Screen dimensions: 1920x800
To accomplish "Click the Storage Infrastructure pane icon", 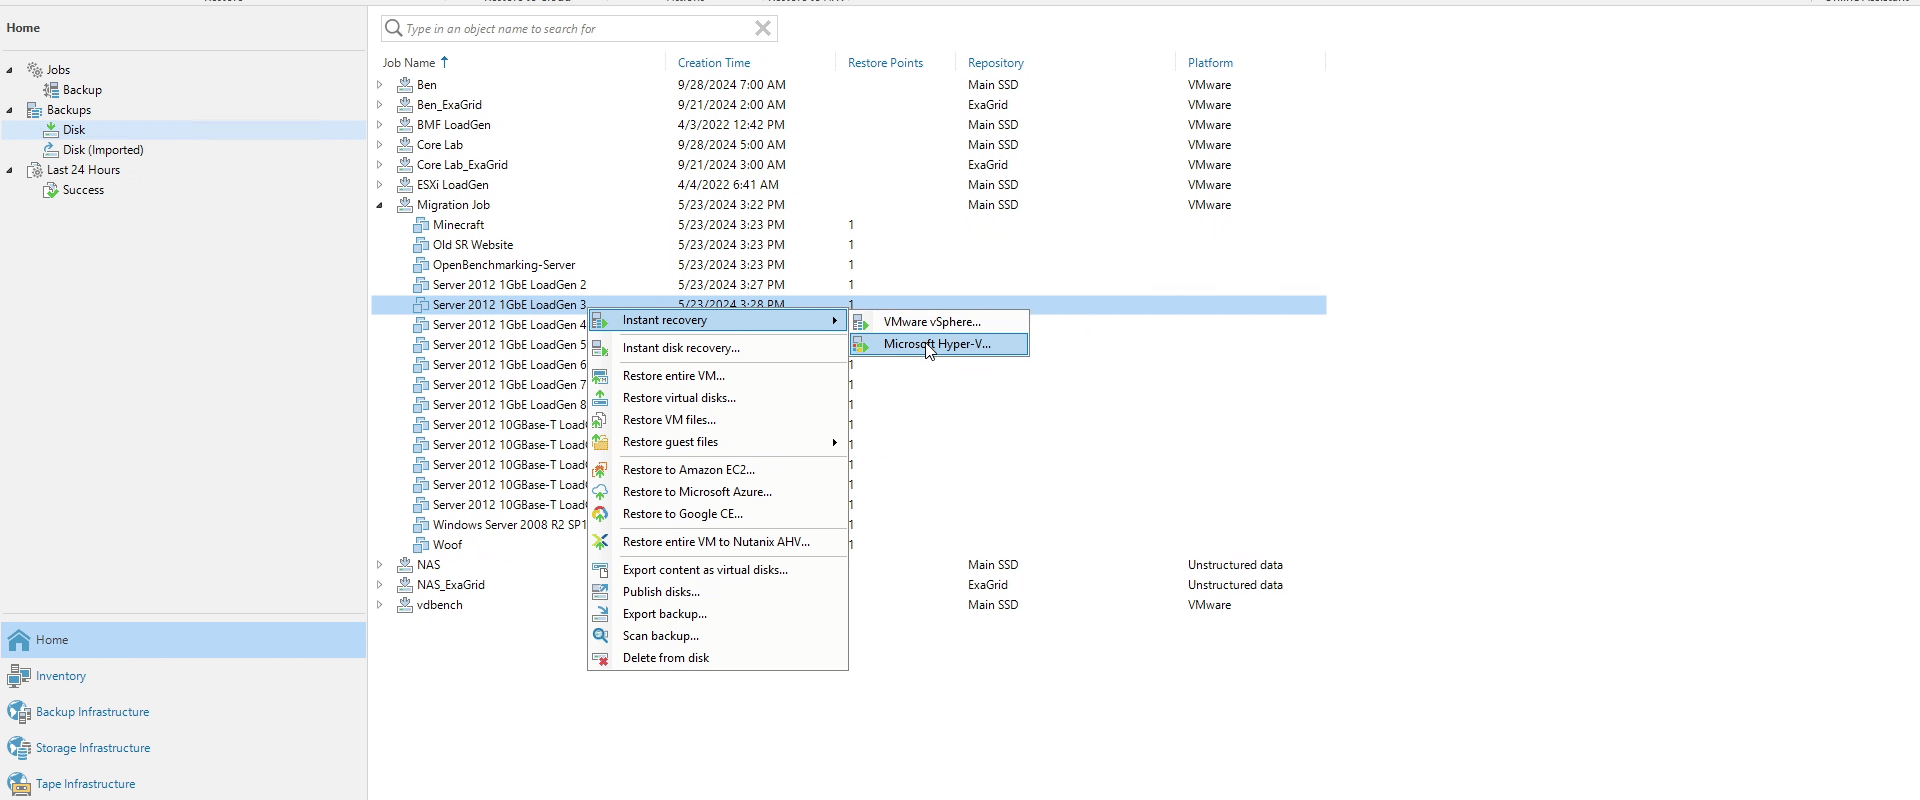I will click(x=19, y=748).
